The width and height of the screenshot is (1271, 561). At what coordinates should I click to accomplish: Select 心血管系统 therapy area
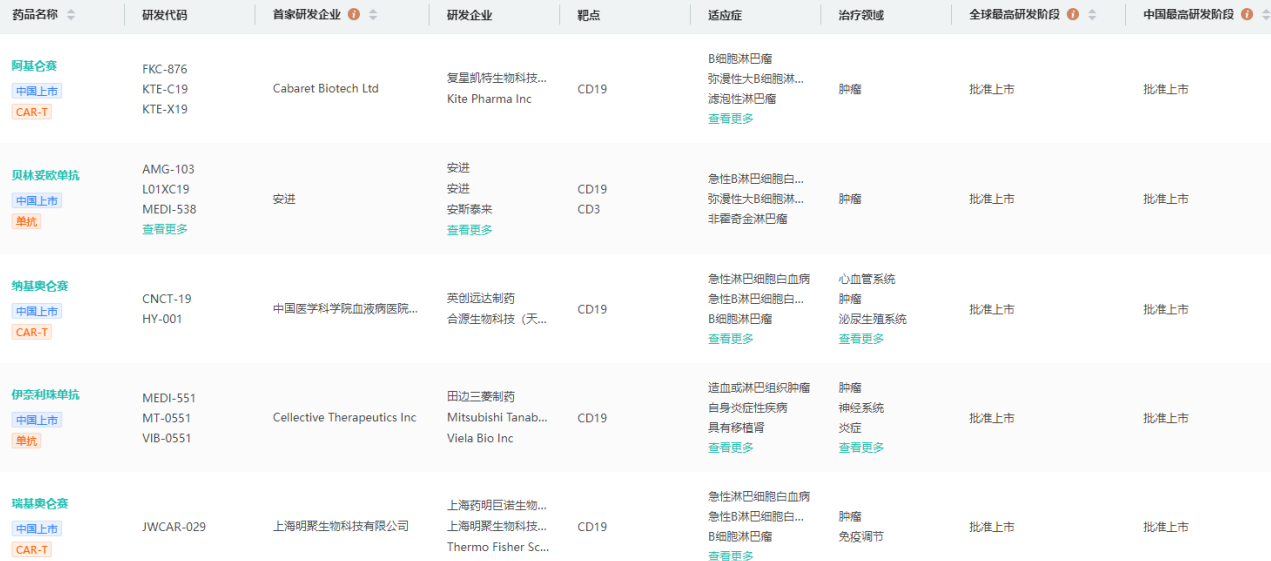pyautogui.click(x=867, y=279)
